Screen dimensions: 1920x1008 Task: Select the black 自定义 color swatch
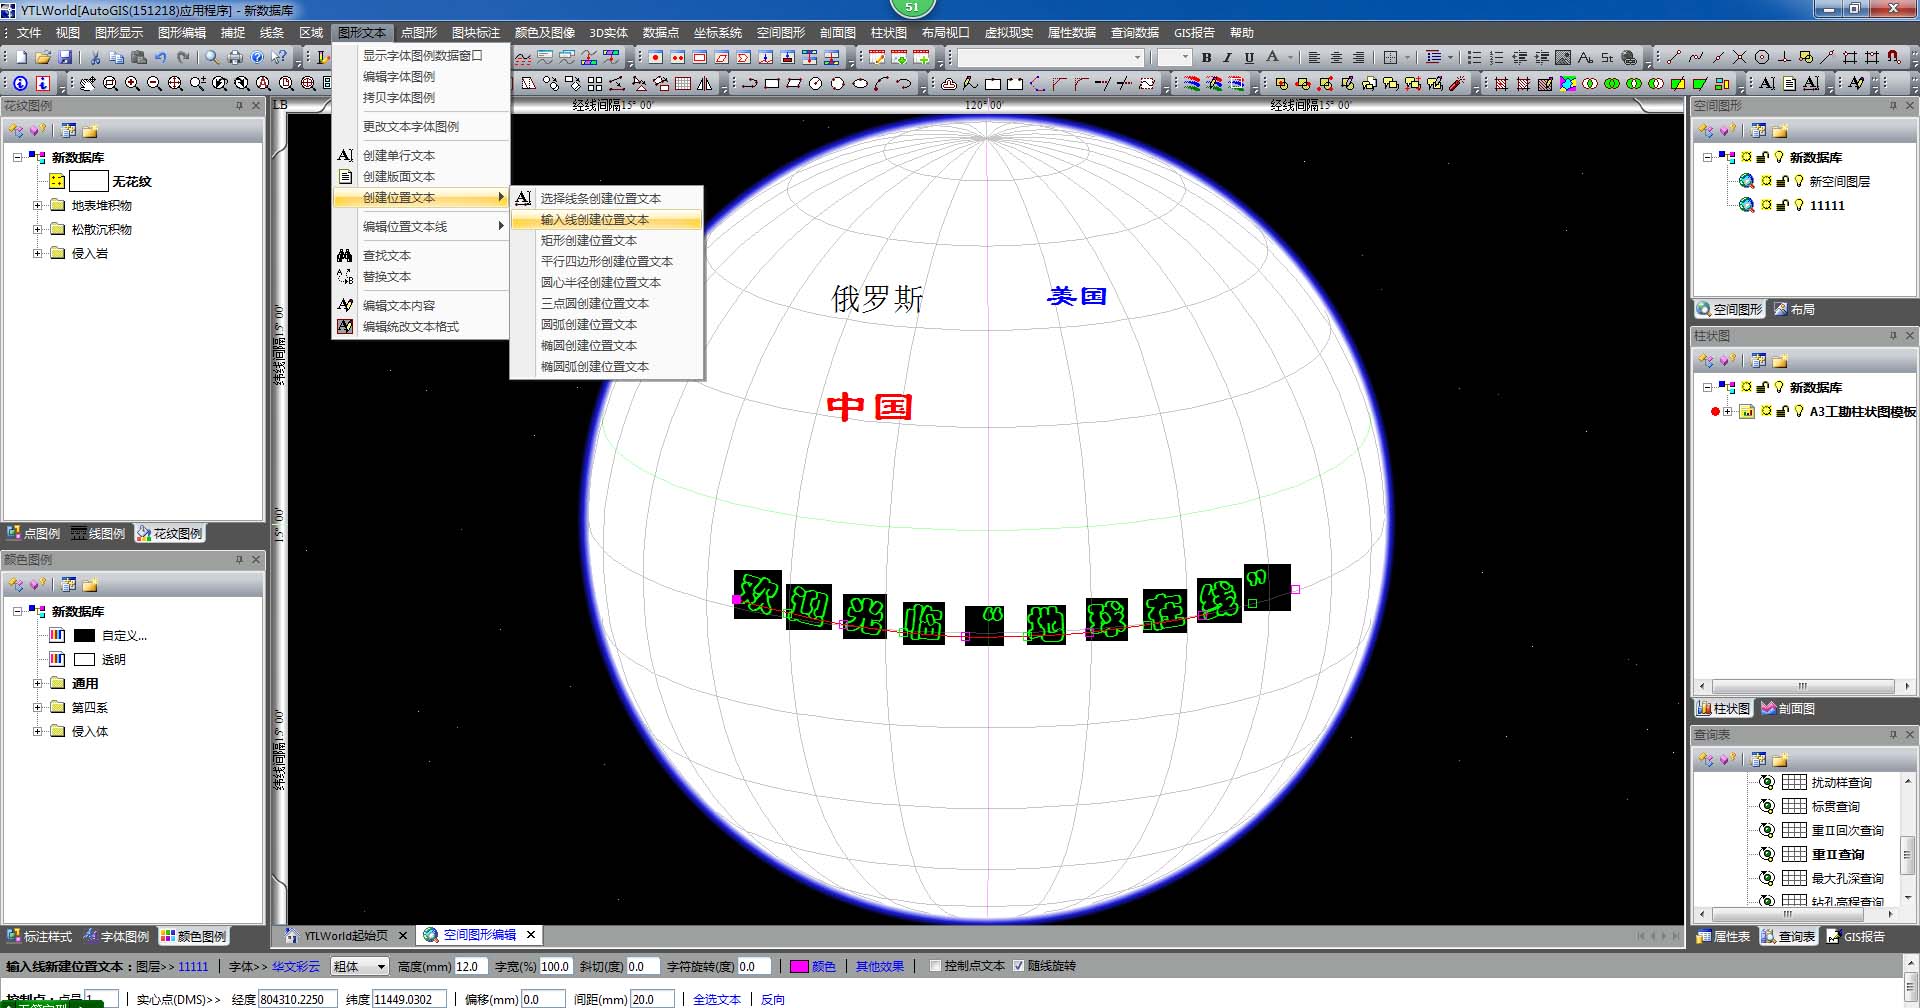(85, 635)
